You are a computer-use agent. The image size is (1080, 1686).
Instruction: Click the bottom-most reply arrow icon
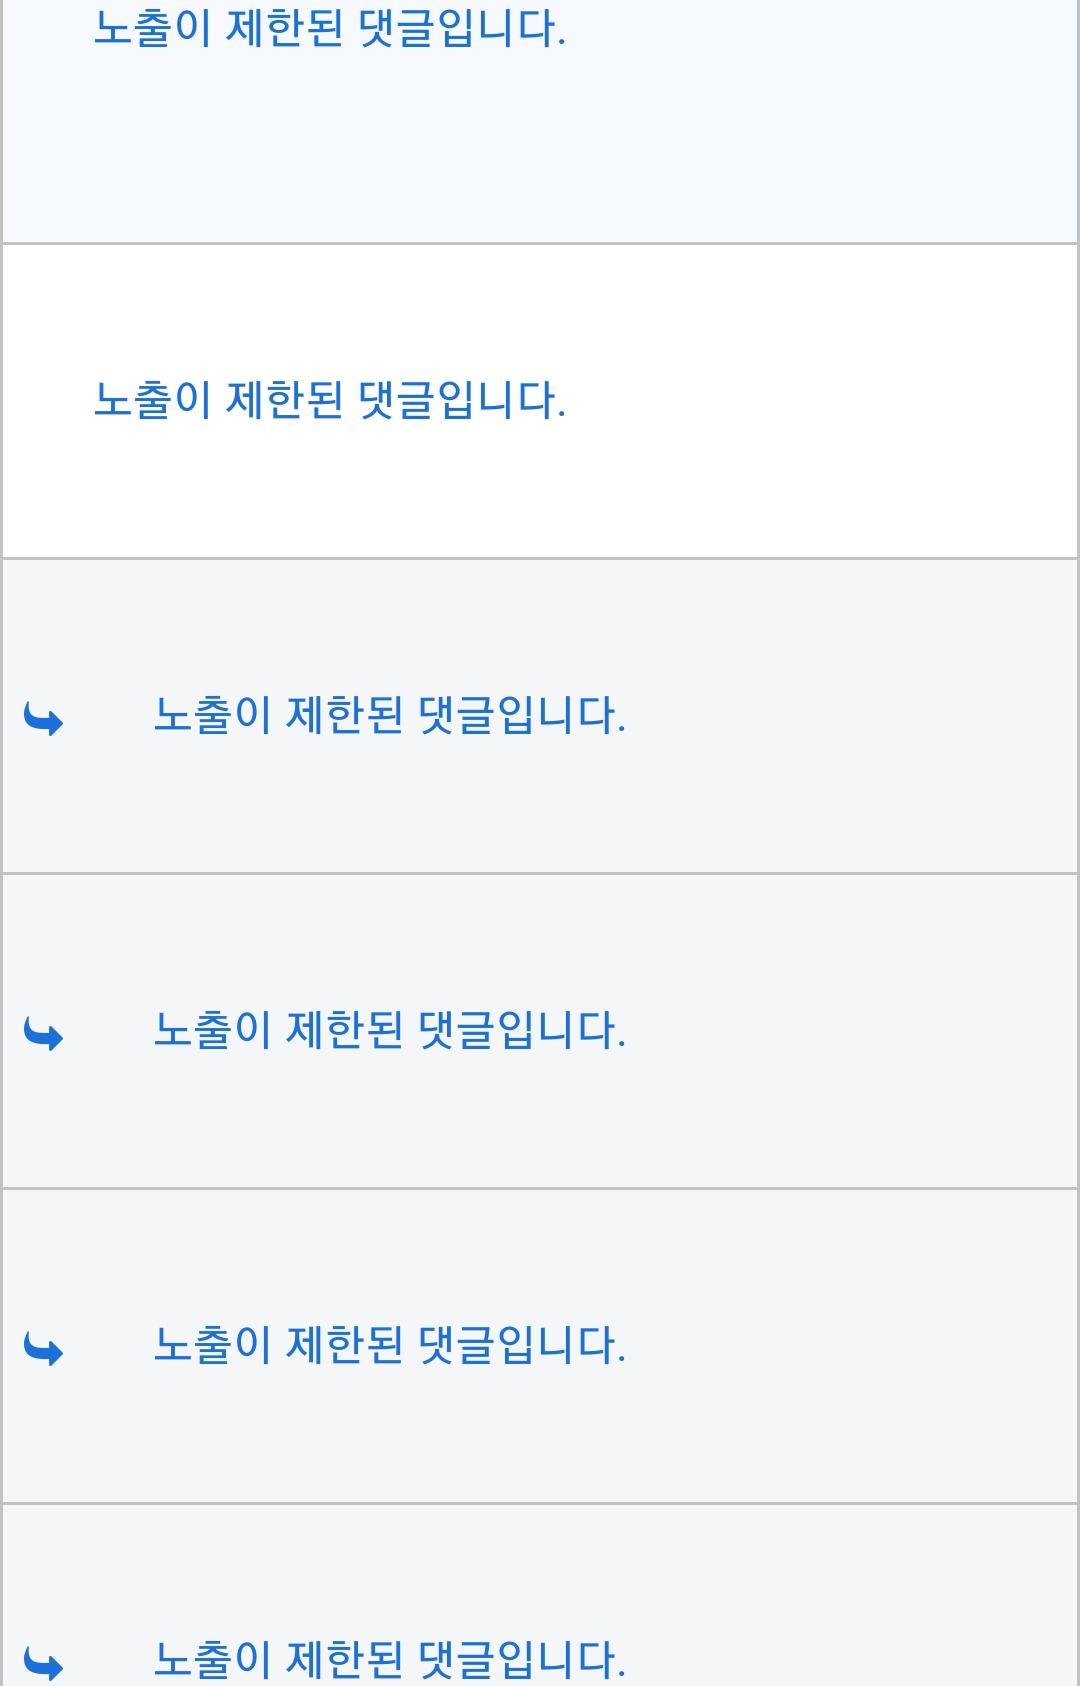[x=44, y=1663]
